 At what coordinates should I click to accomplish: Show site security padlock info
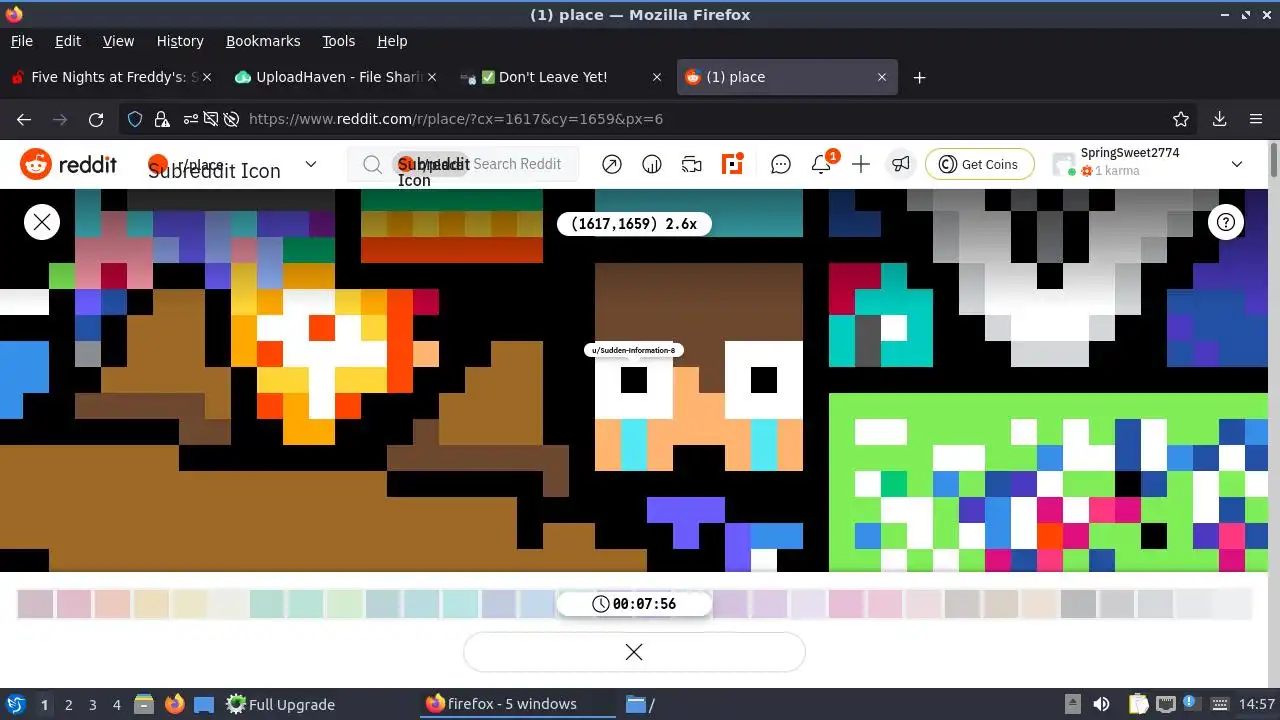[161, 119]
